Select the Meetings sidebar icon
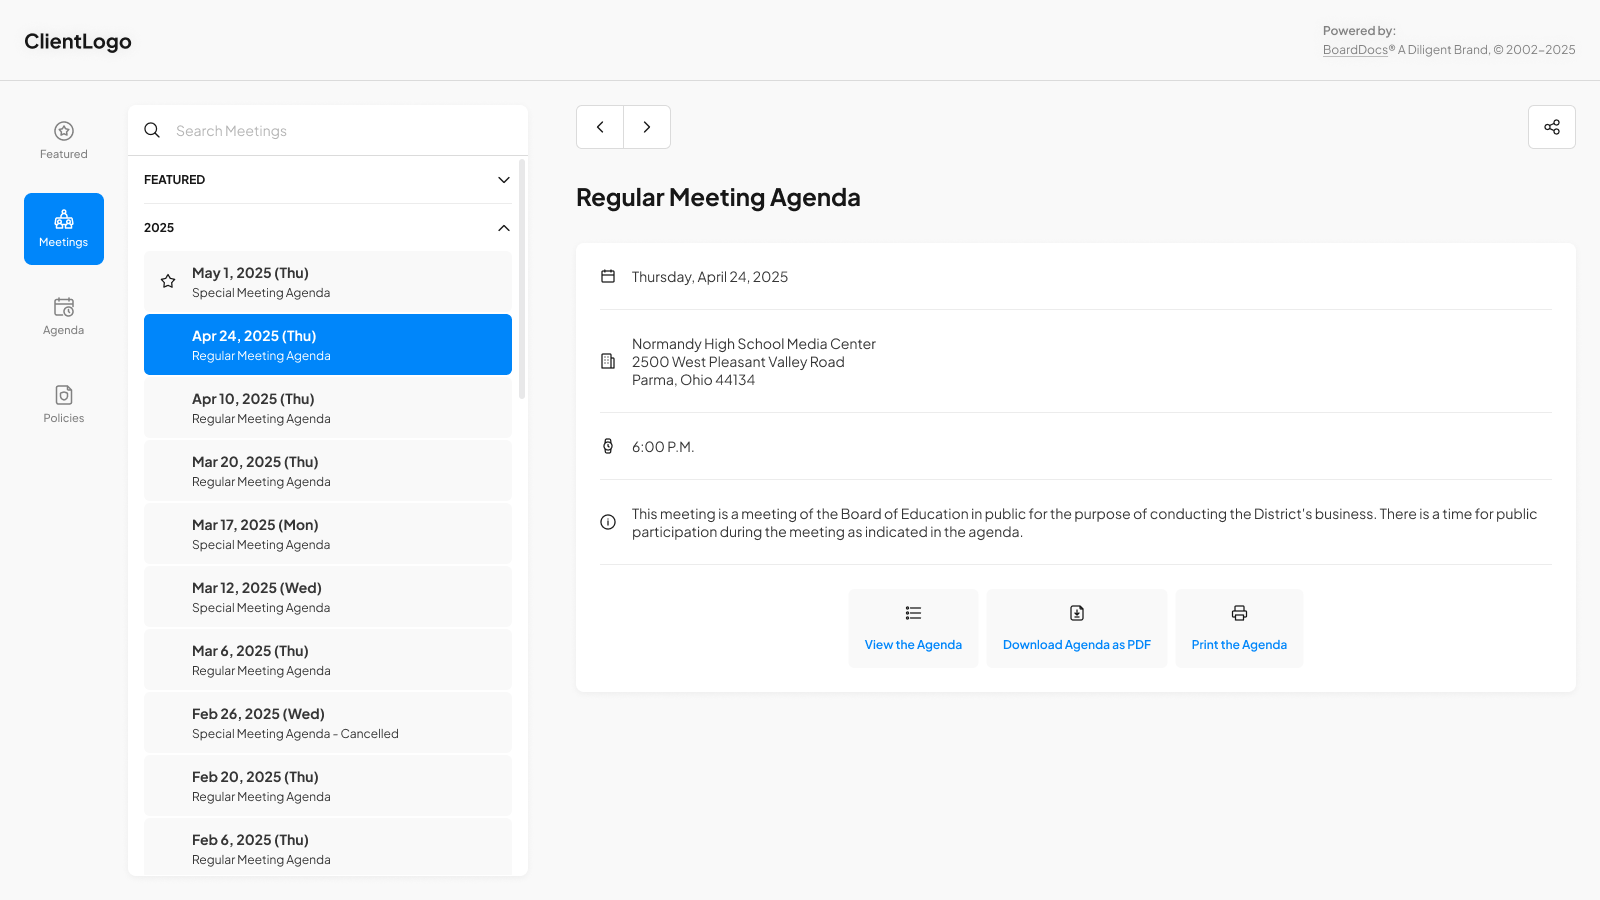The height and width of the screenshot is (900, 1600). pos(64,229)
